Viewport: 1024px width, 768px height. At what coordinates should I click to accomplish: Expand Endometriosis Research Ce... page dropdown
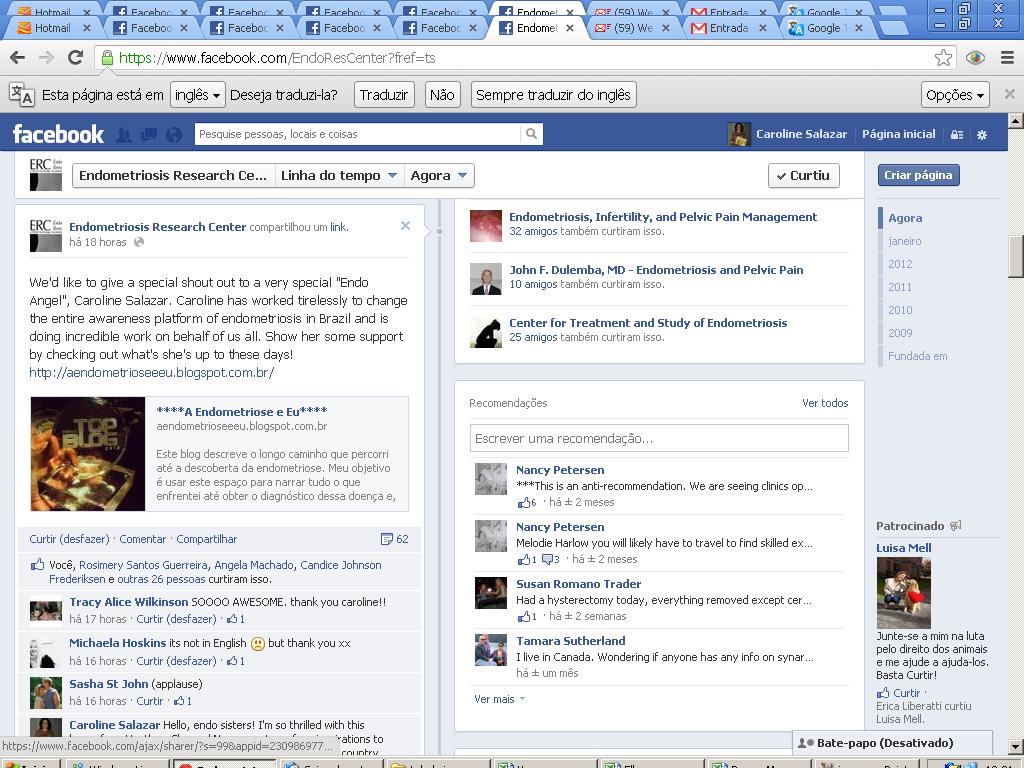[173, 176]
